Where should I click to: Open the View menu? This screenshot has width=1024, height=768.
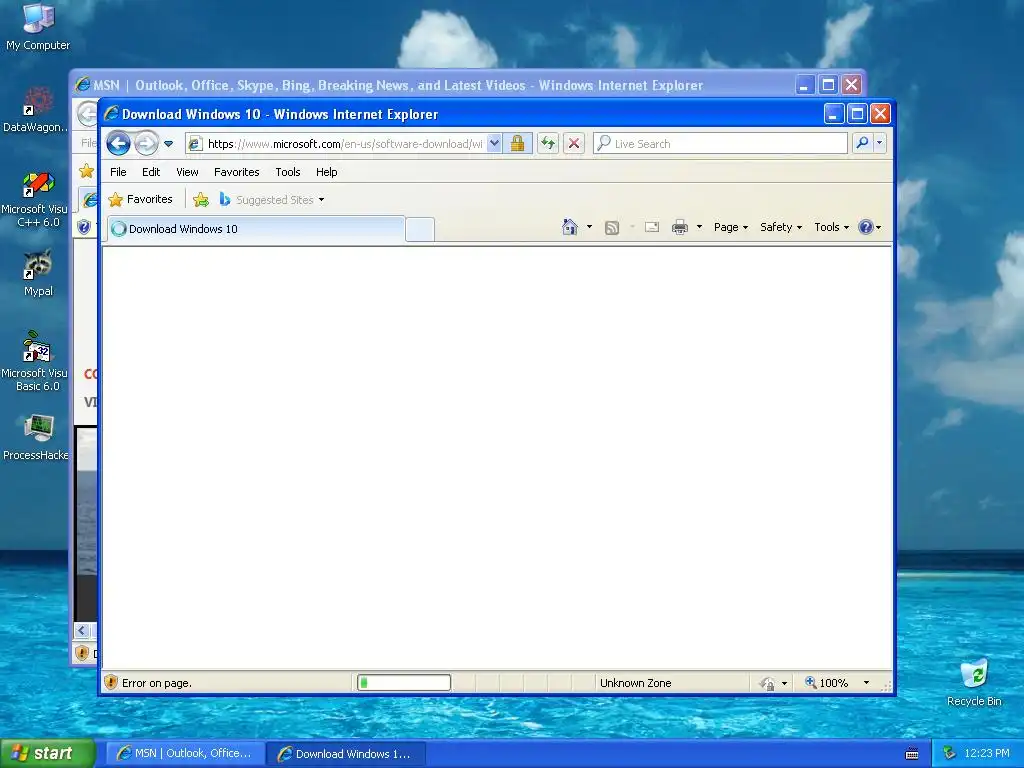(x=187, y=172)
